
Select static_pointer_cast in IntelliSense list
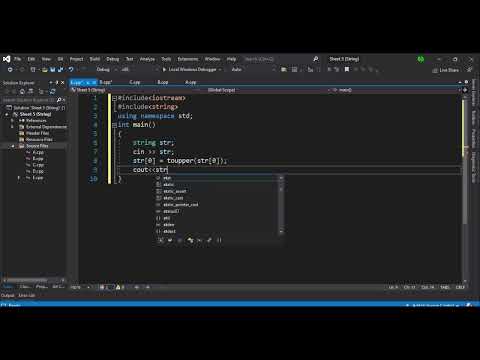click(181, 205)
